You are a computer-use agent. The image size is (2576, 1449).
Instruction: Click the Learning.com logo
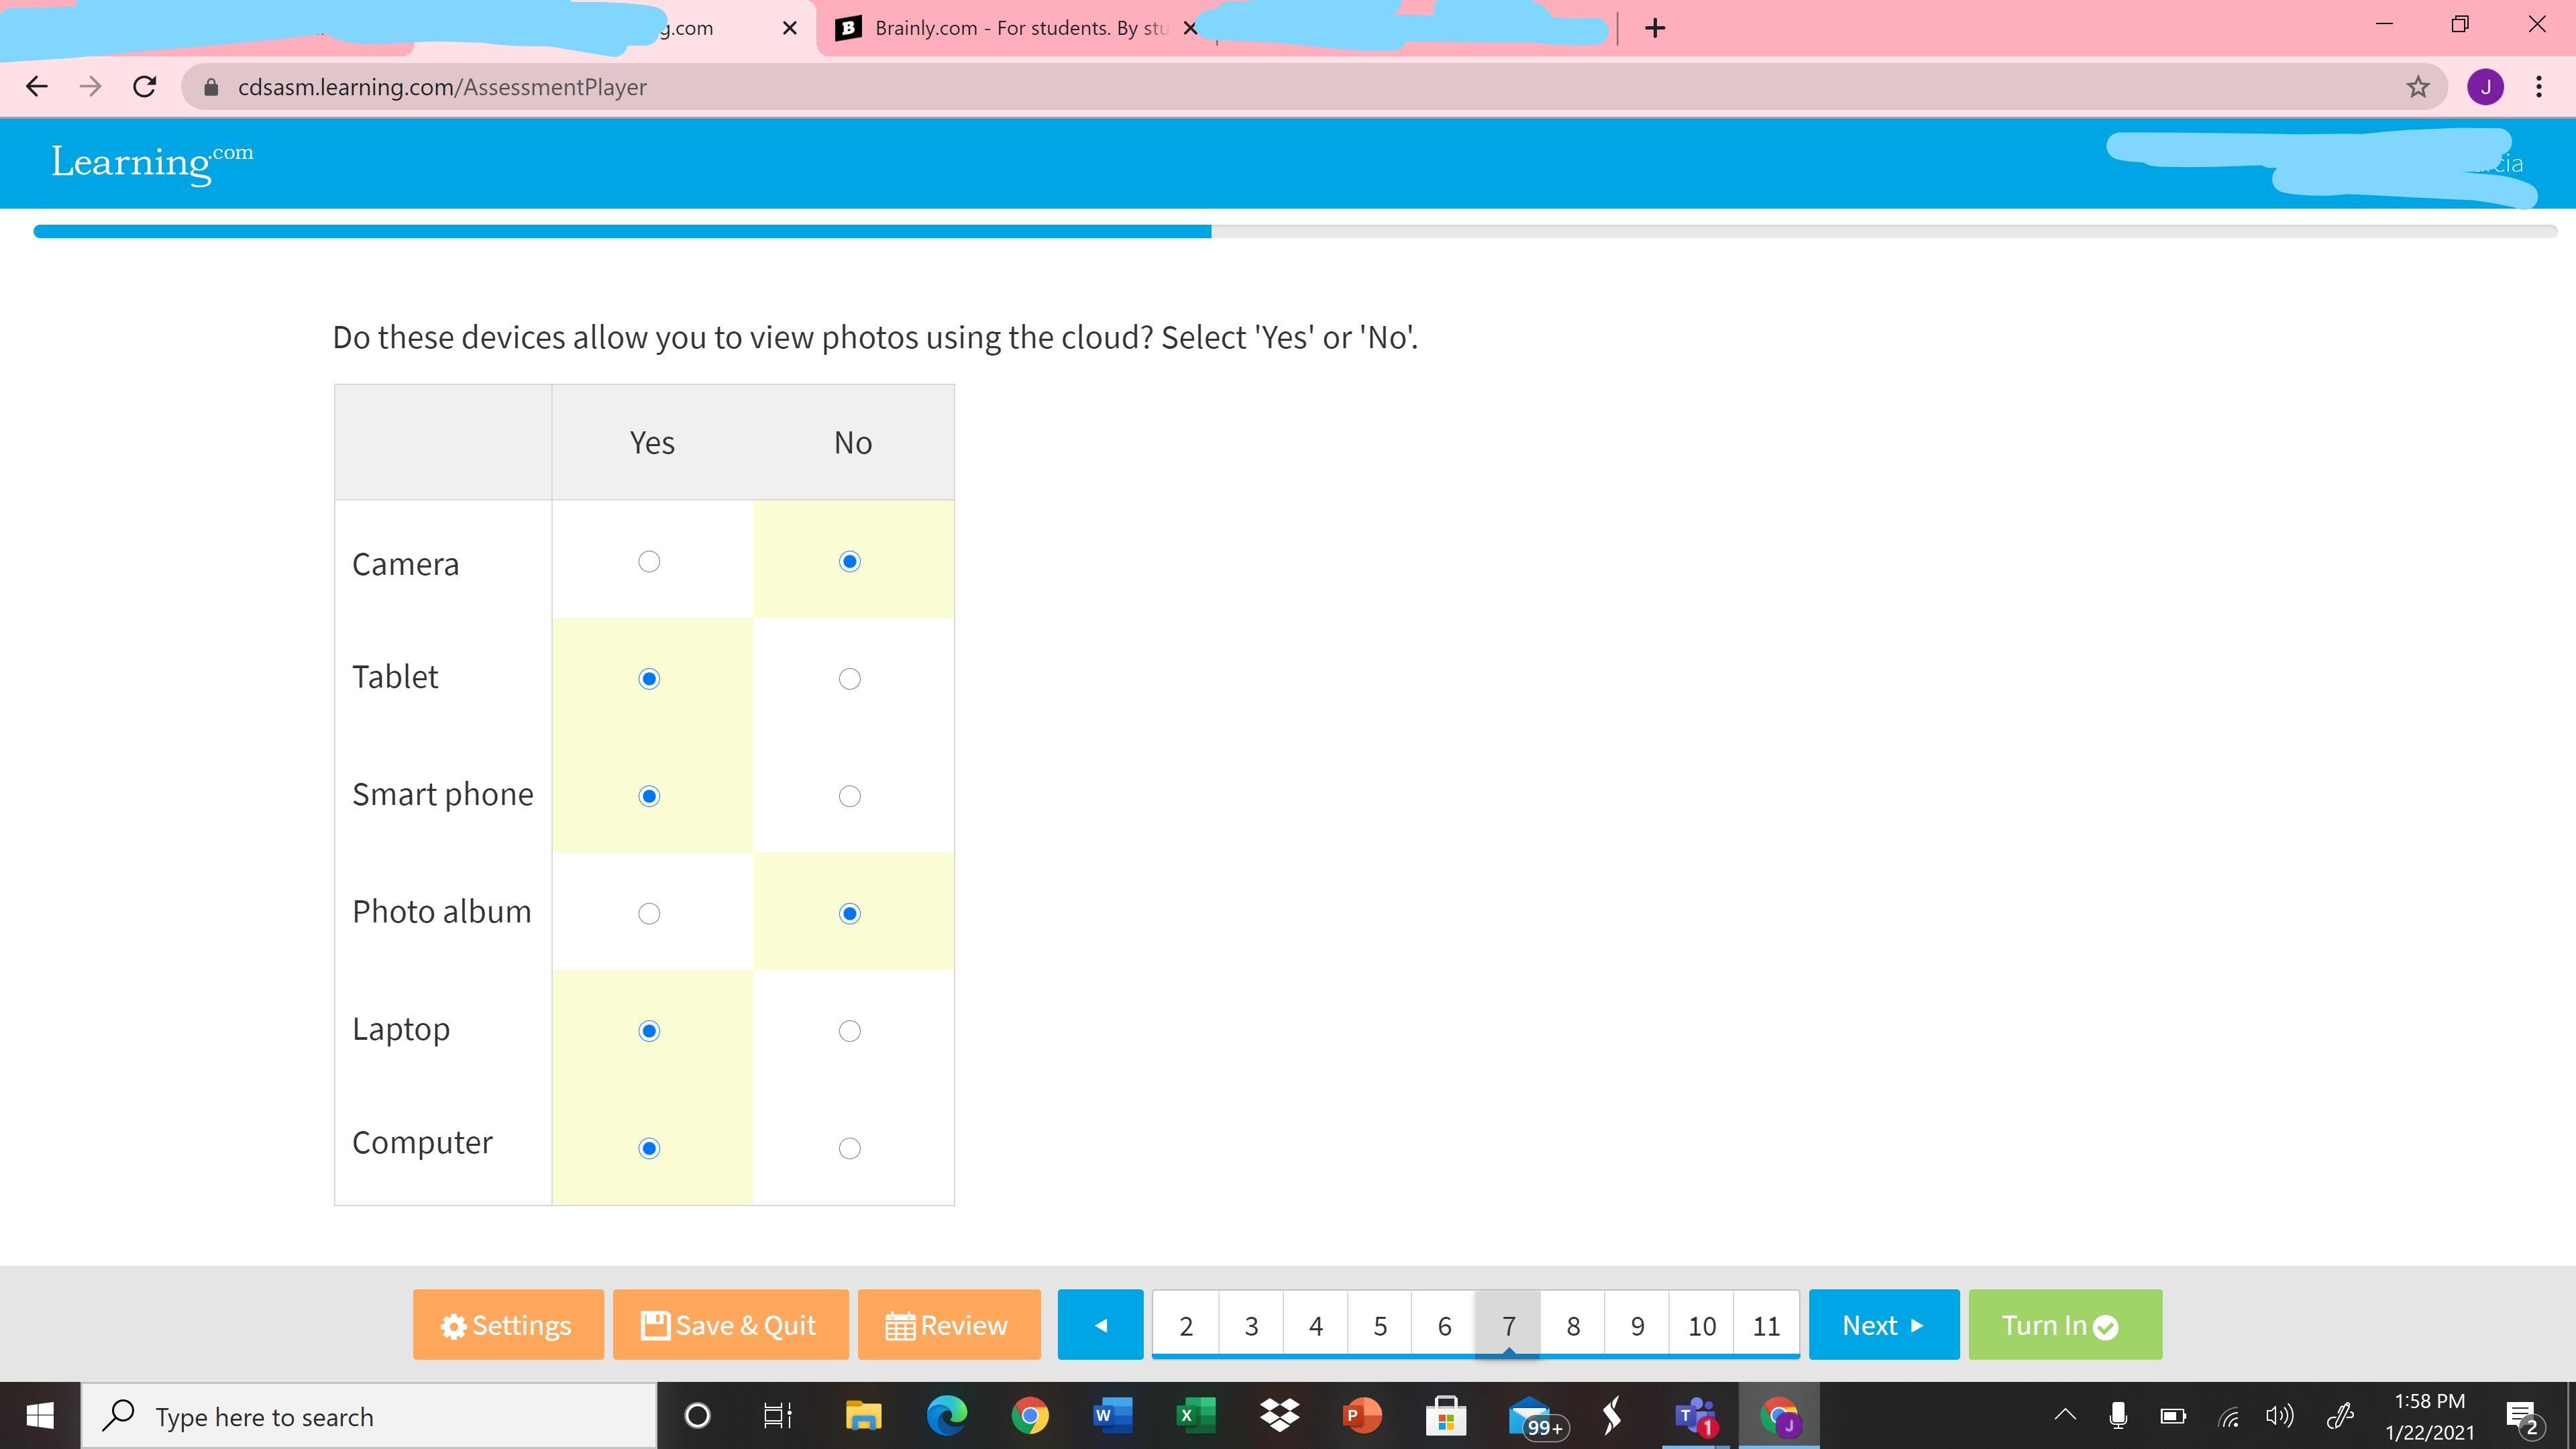point(152,162)
